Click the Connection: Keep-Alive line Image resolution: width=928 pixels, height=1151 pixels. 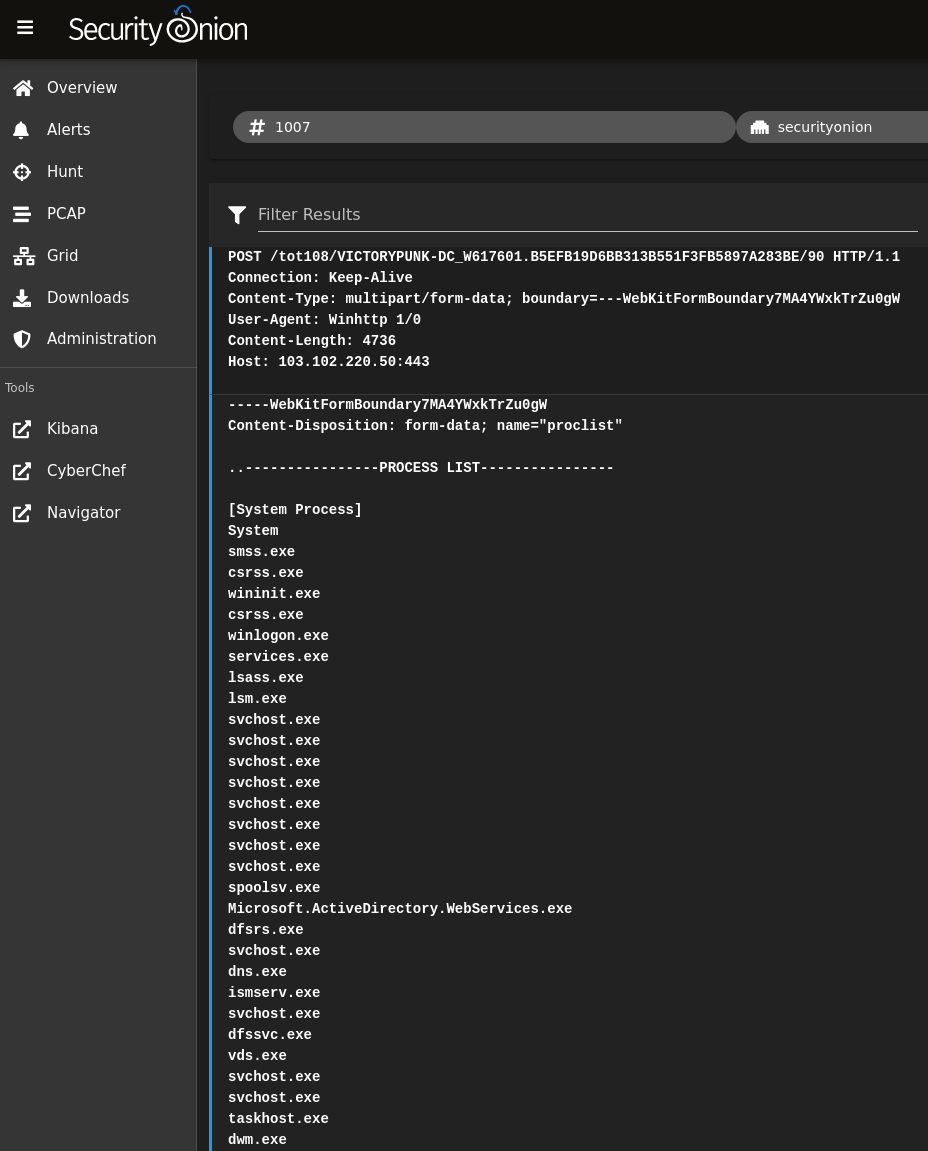[x=320, y=277]
